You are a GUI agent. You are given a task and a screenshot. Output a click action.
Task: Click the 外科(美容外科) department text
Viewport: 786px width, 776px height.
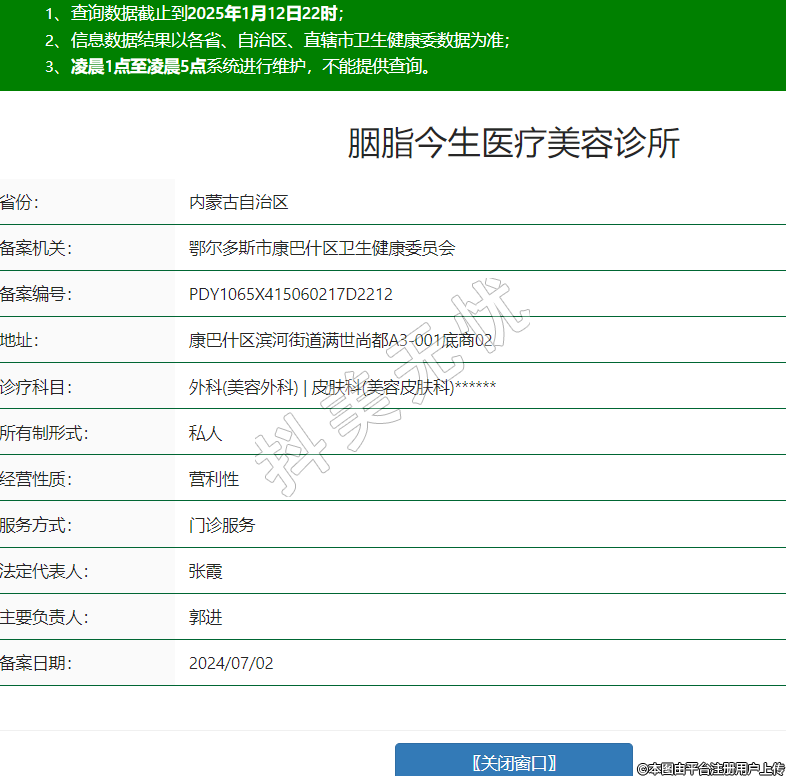243,387
